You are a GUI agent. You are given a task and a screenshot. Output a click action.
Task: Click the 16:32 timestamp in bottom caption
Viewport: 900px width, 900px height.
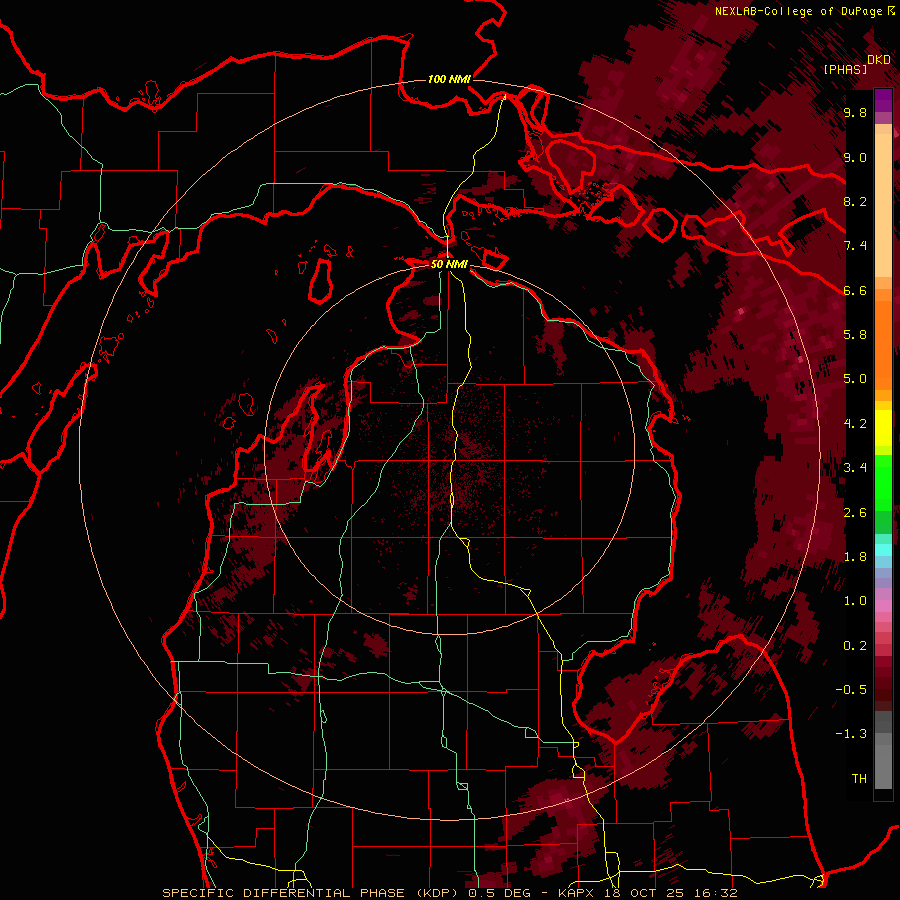click(716, 893)
